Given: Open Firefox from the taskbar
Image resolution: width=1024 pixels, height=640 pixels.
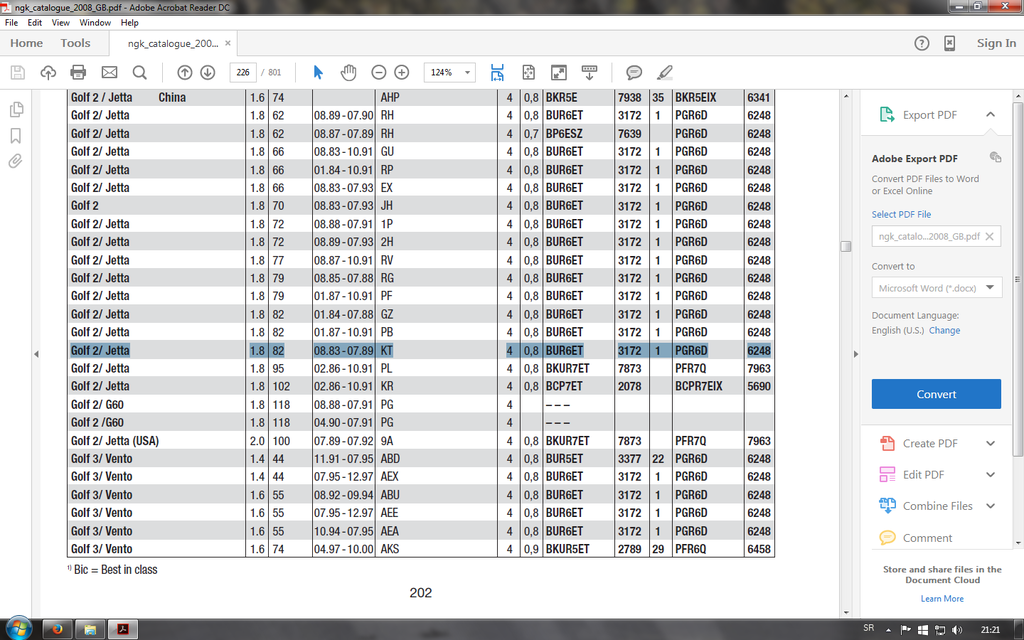Looking at the screenshot, I should point(57,630).
